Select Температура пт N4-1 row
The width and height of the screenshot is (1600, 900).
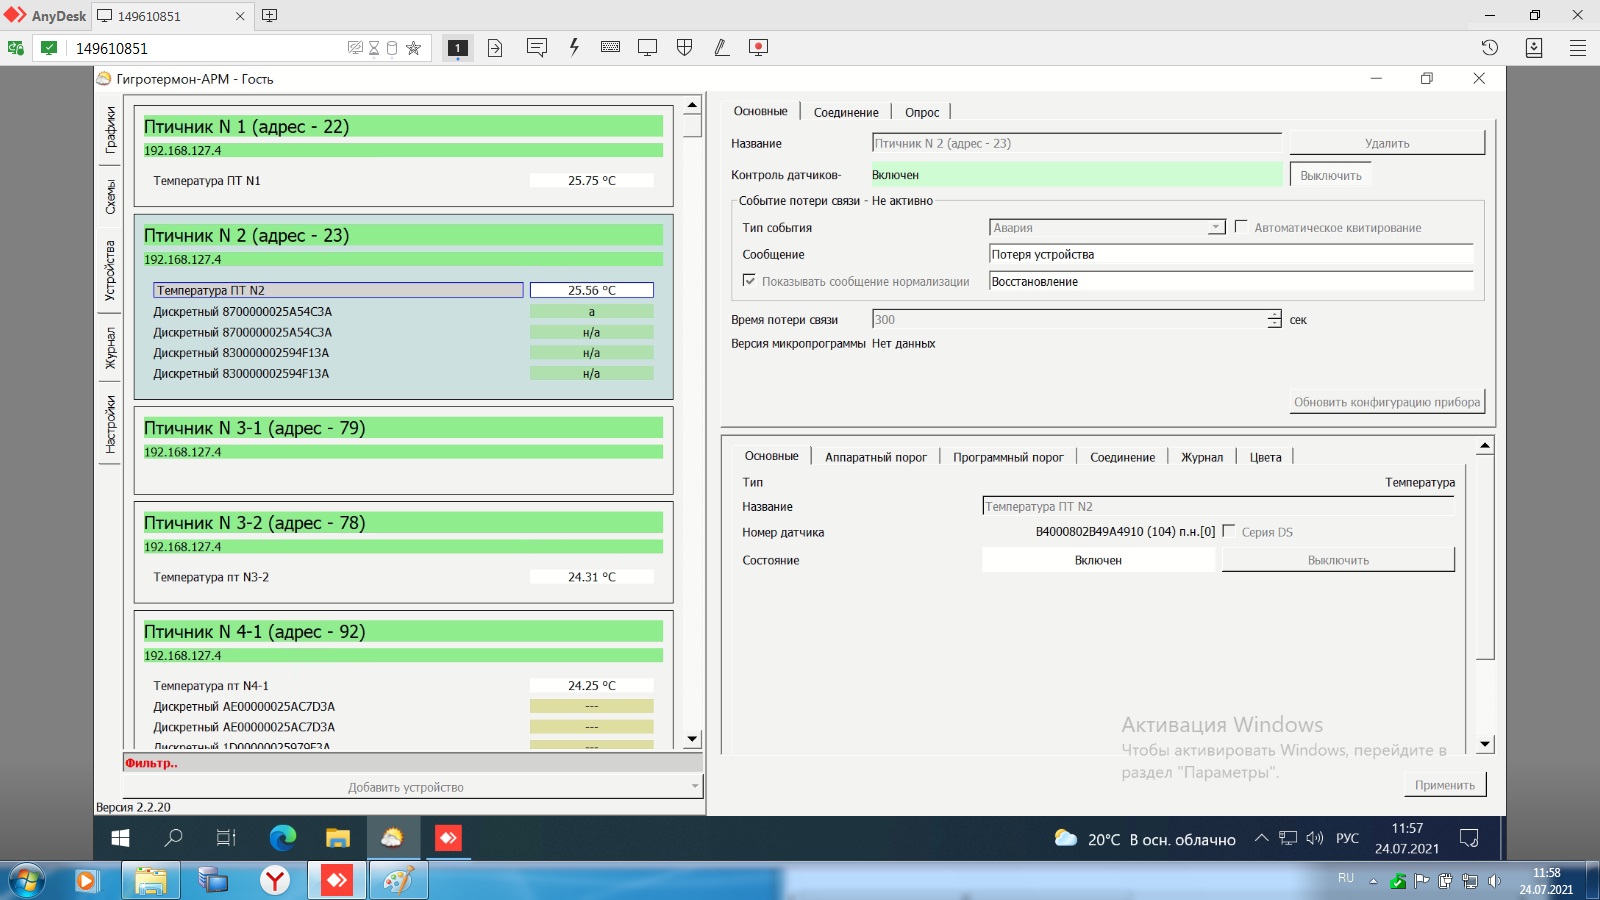pos(403,686)
